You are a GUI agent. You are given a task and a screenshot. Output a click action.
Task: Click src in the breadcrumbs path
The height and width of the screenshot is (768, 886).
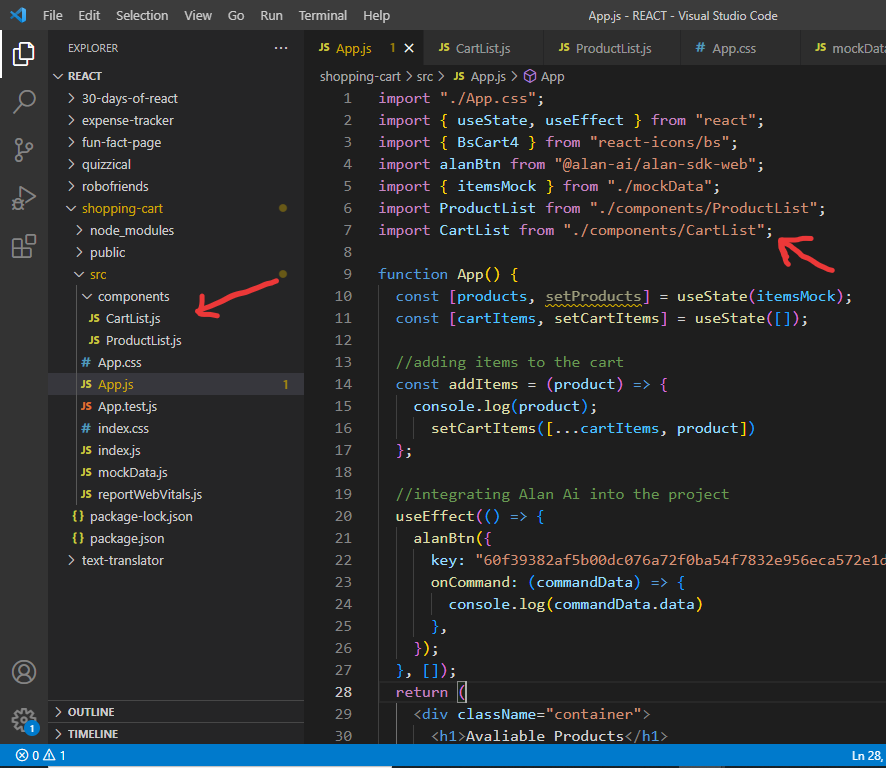pyautogui.click(x=425, y=76)
